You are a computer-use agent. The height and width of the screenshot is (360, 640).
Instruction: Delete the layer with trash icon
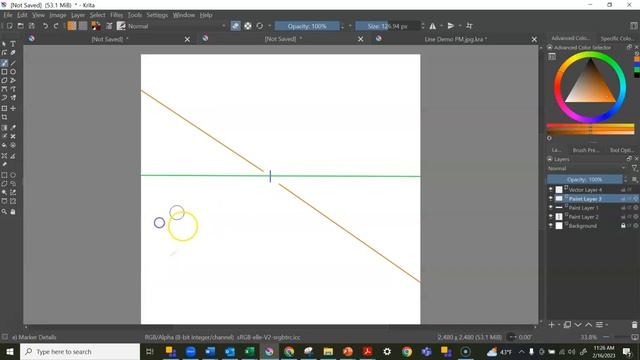coord(634,325)
